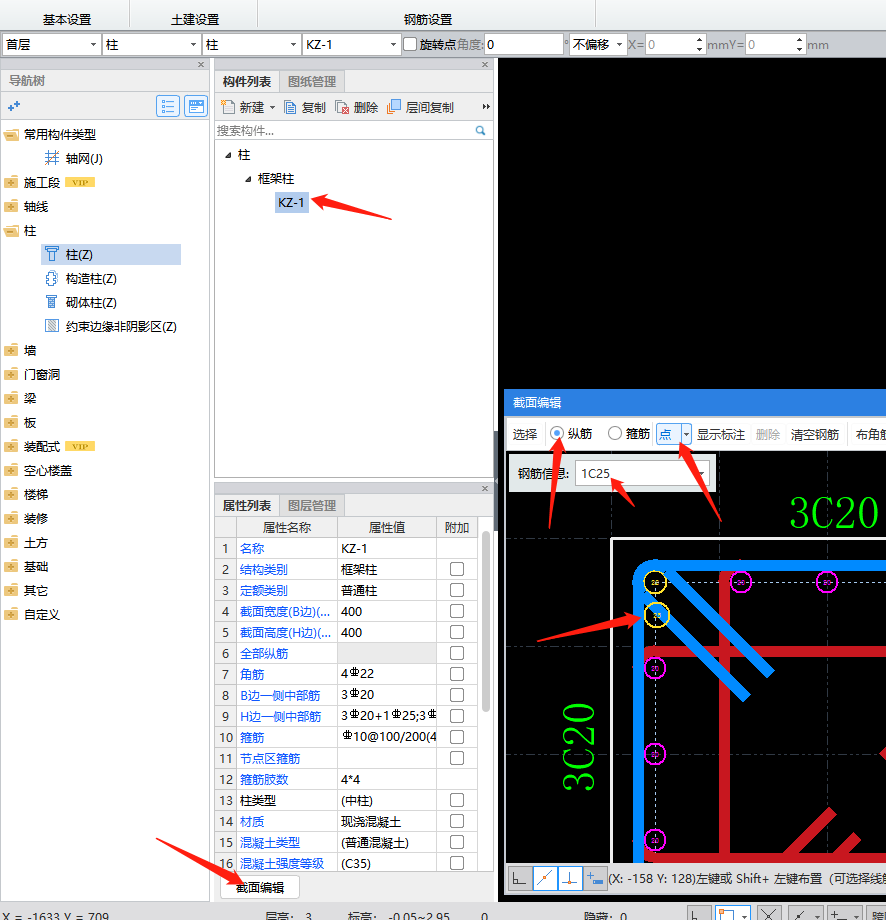Click the 点 placement button
Screen dimensions: 886x920
click(x=668, y=434)
